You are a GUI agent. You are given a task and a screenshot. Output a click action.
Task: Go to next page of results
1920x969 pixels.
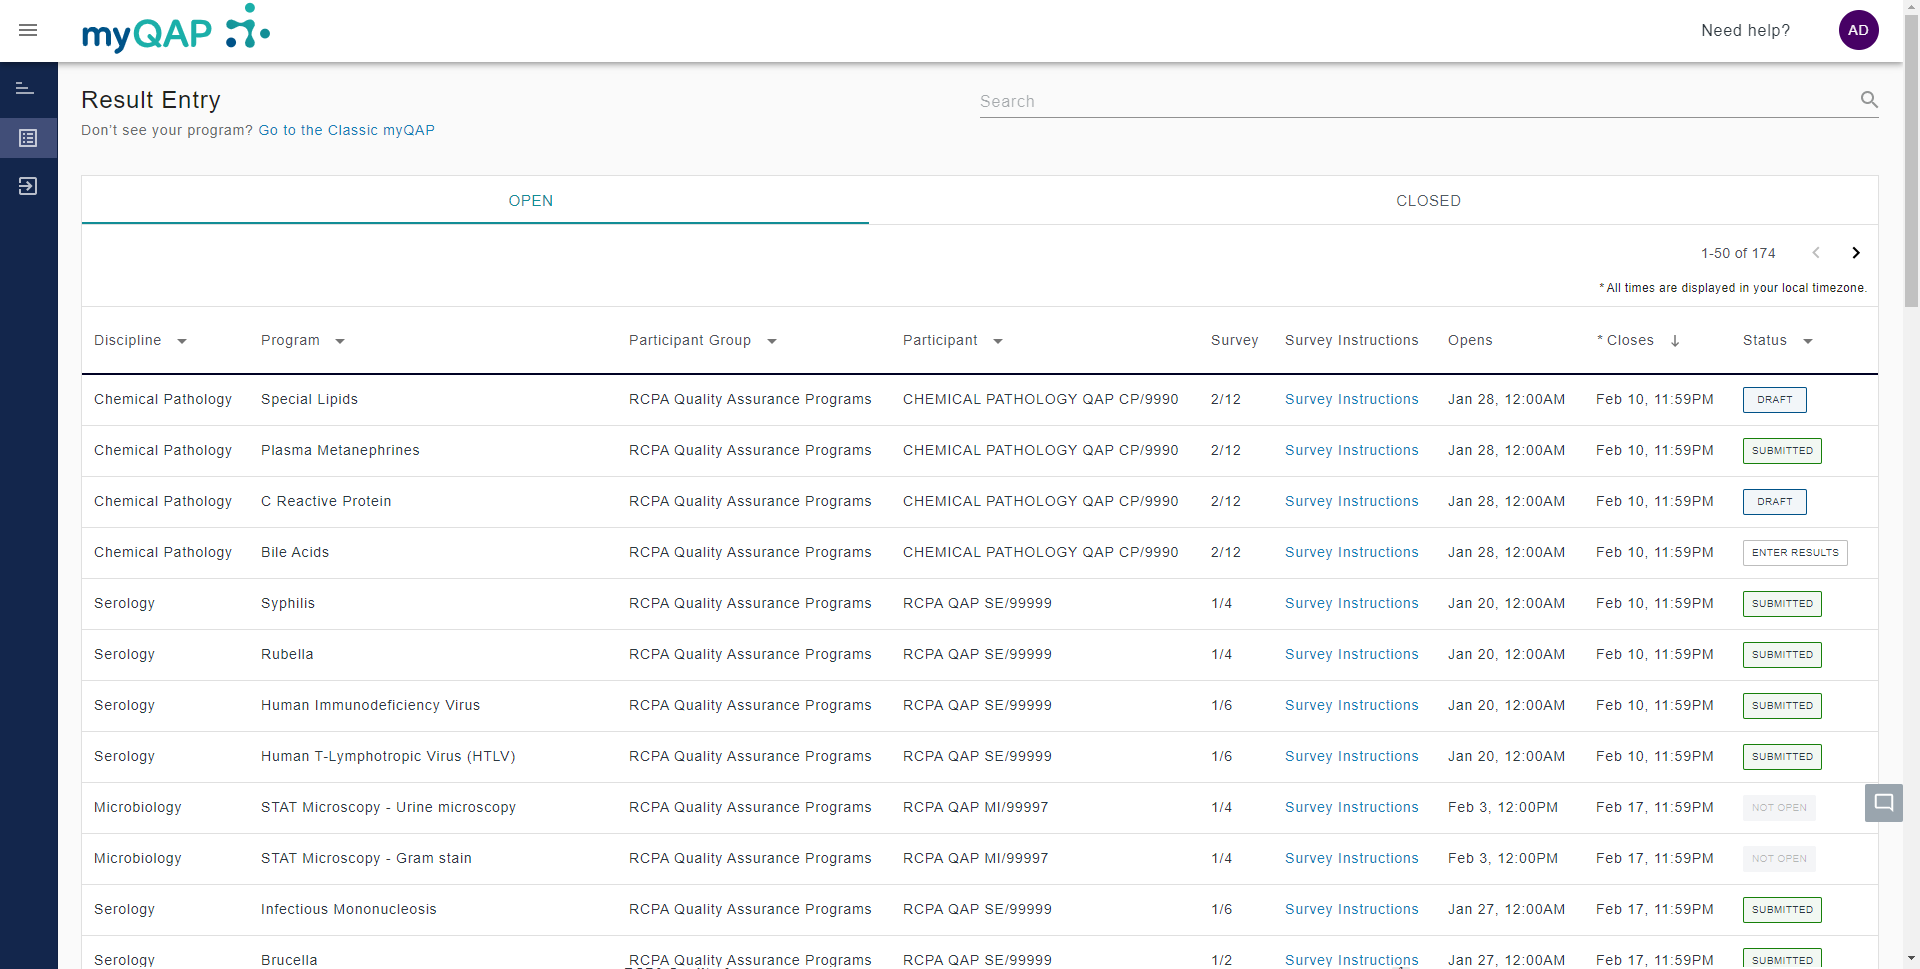1855,253
